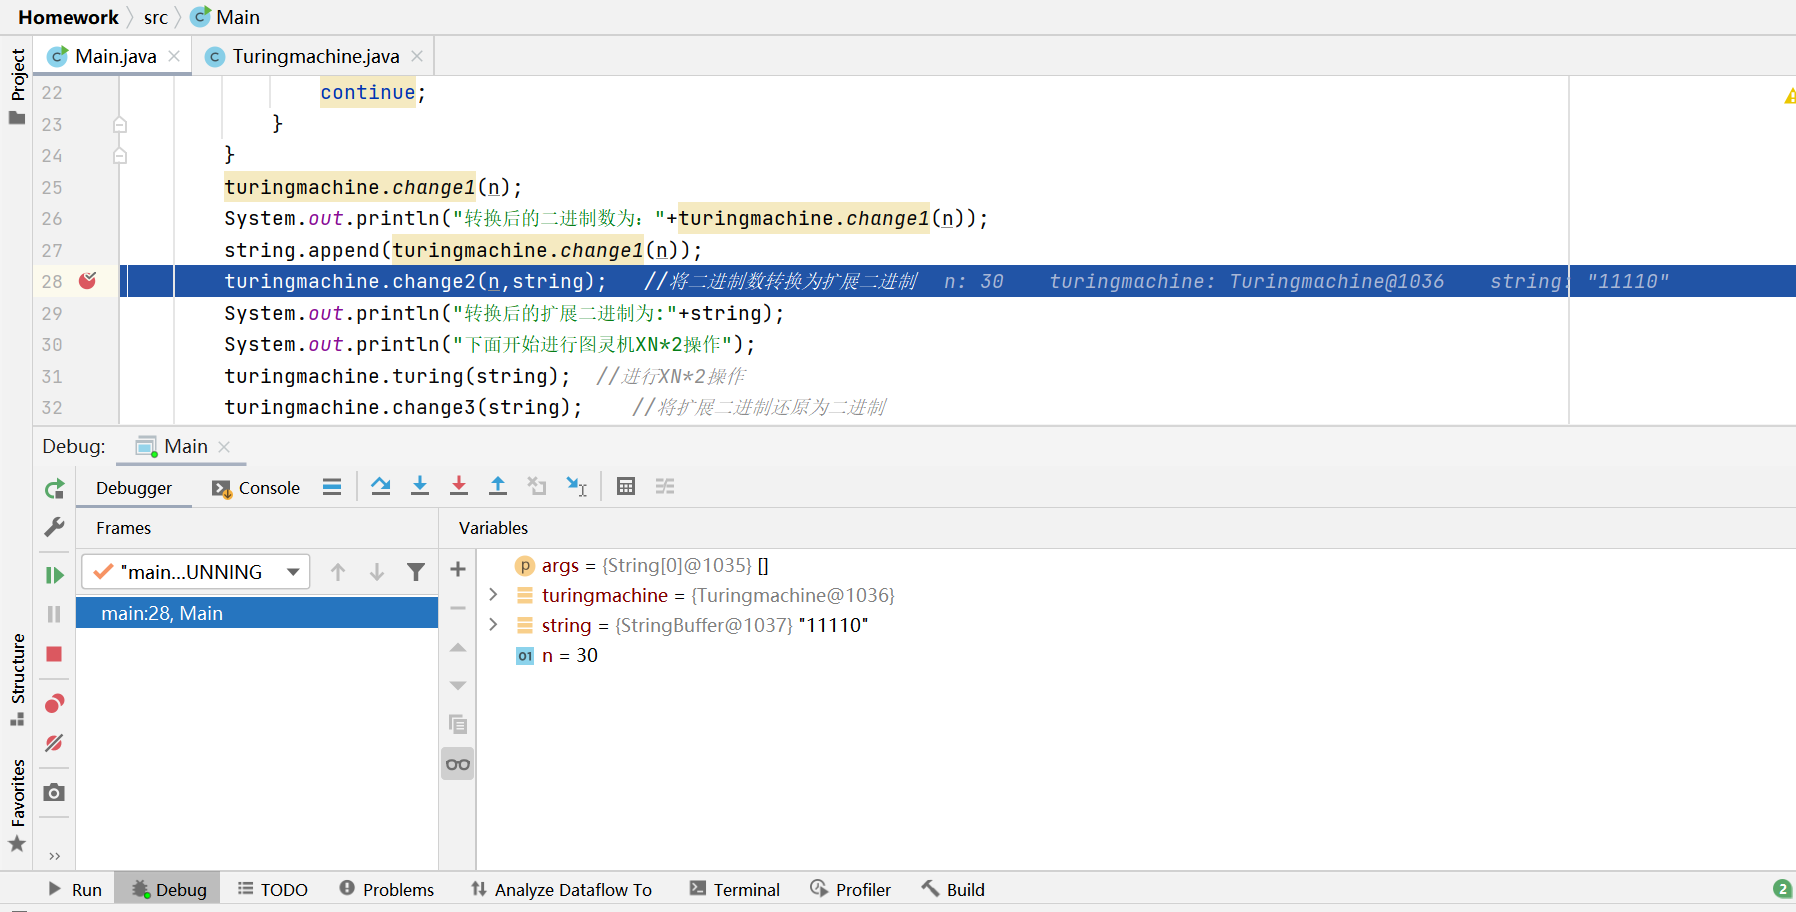Stop the debug session
The image size is (1796, 912).
coord(54,654)
